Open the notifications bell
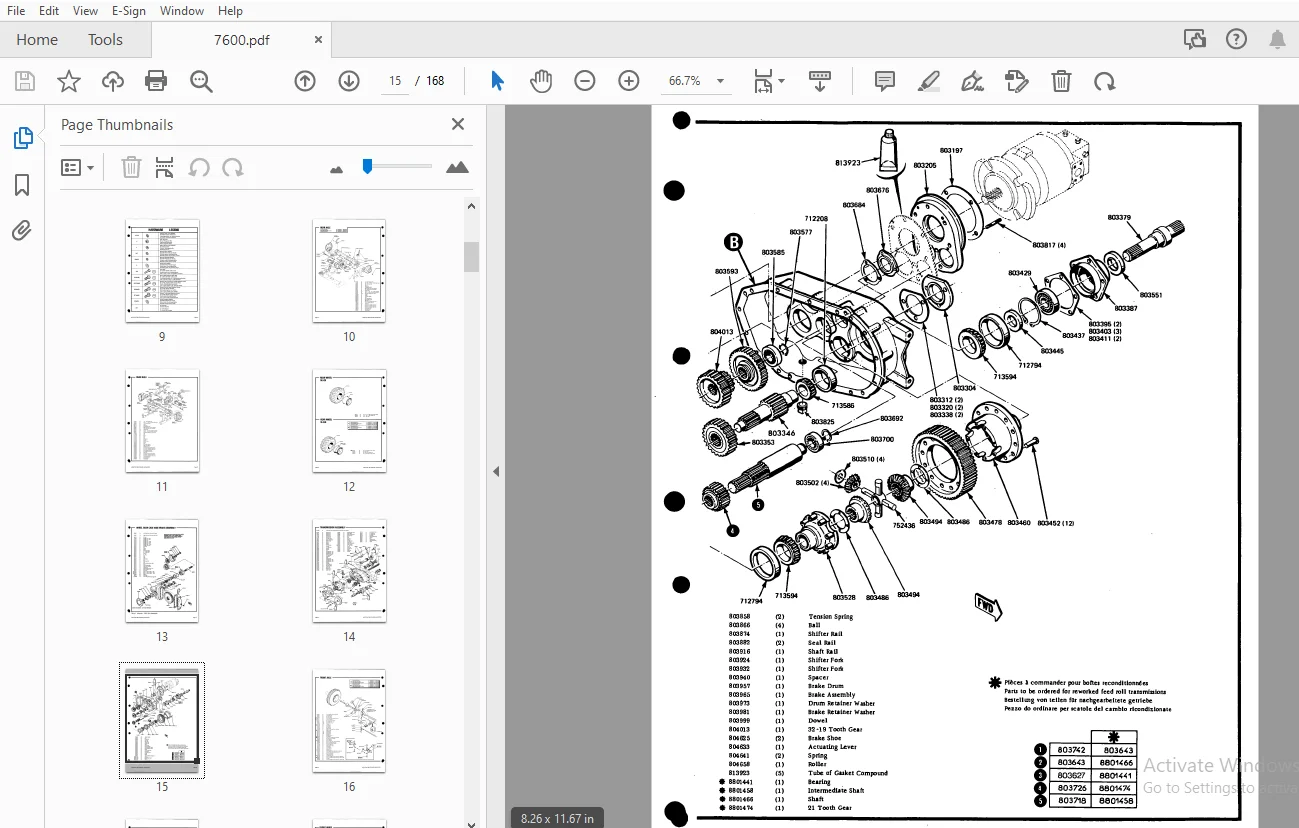 [1277, 40]
